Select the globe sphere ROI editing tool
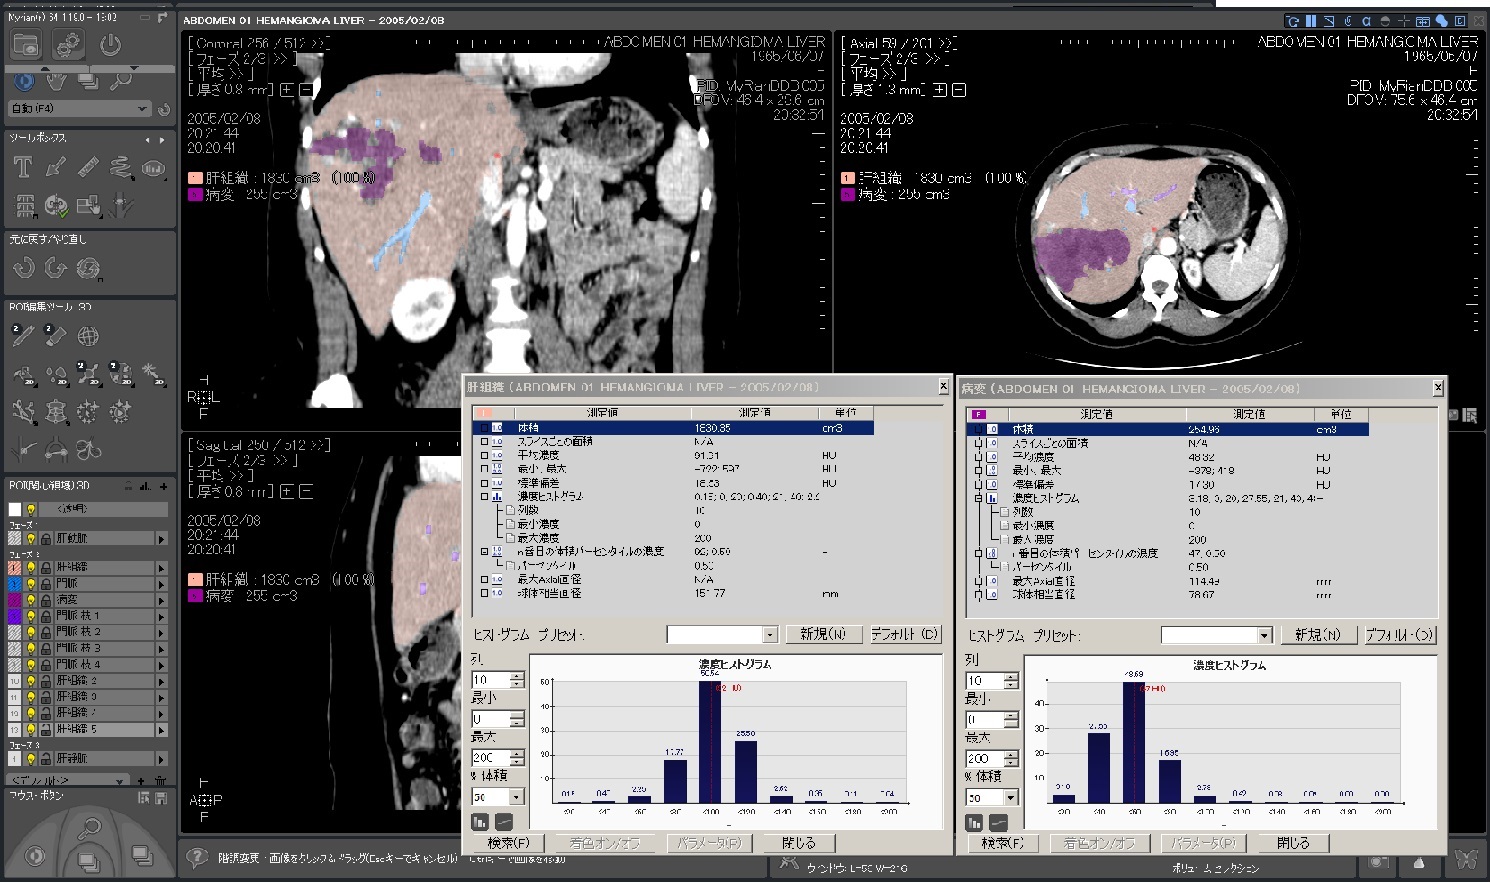Viewport: 1490px width, 883px height. [x=88, y=336]
